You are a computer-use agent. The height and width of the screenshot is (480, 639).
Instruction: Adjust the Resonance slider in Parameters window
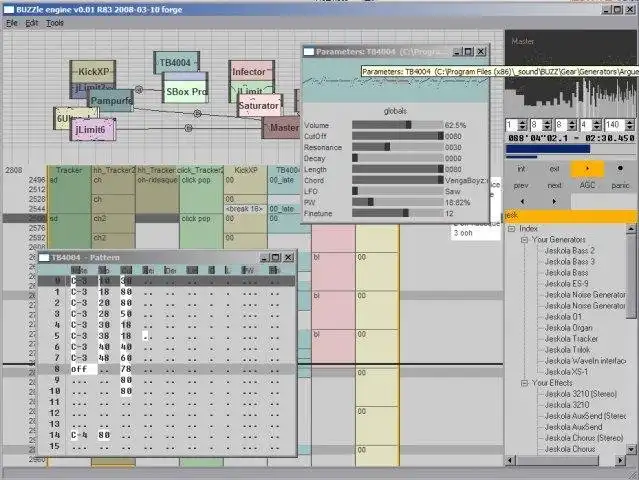pyautogui.click(x=397, y=147)
